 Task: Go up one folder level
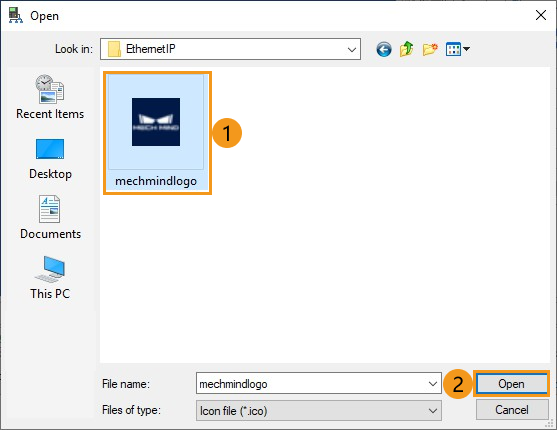pyautogui.click(x=406, y=49)
